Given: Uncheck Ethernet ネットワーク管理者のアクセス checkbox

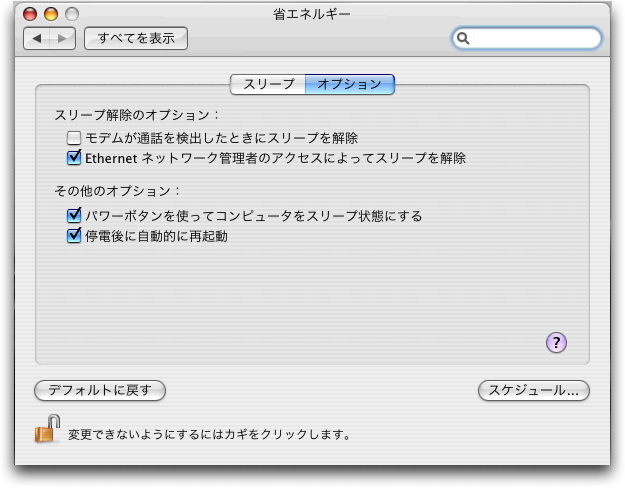Looking at the screenshot, I should click(x=74, y=158).
